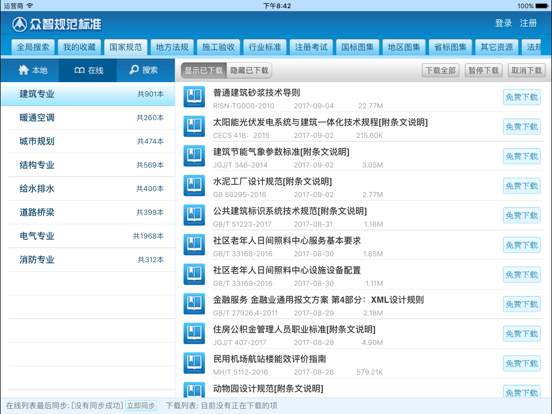Open book icon for 民用机场航站楼能效评价指南
The image size is (552, 414).
click(194, 363)
